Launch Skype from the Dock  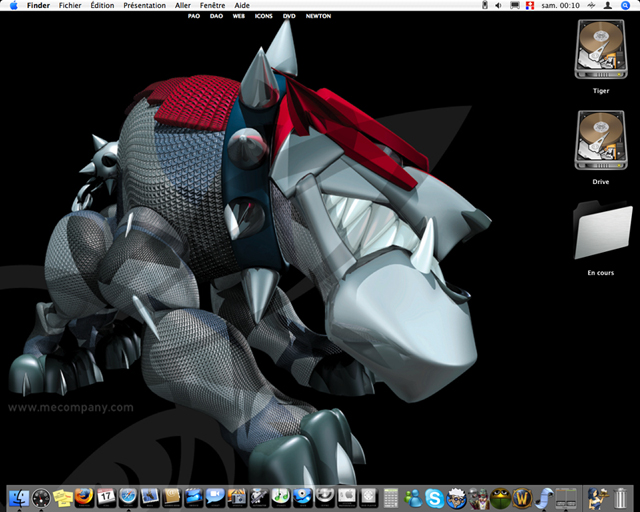click(x=435, y=498)
